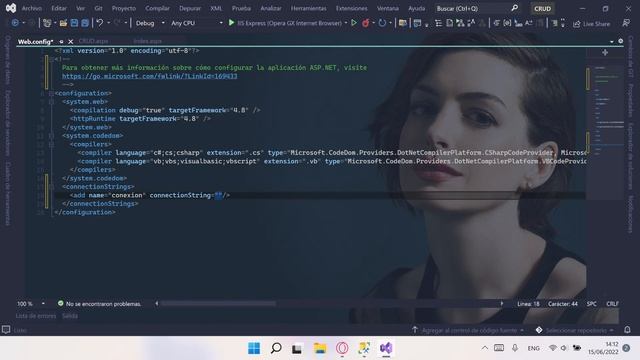Open the Depurar menu
Screen dimensions: 640x360
pos(190,8)
